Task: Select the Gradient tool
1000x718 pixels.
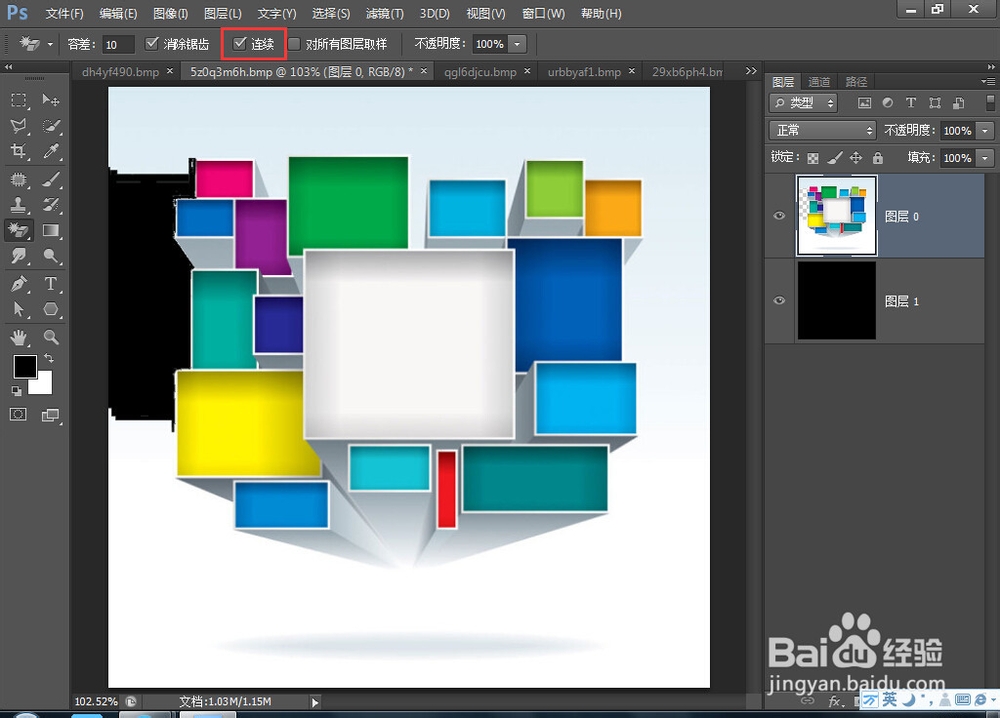Action: point(51,230)
